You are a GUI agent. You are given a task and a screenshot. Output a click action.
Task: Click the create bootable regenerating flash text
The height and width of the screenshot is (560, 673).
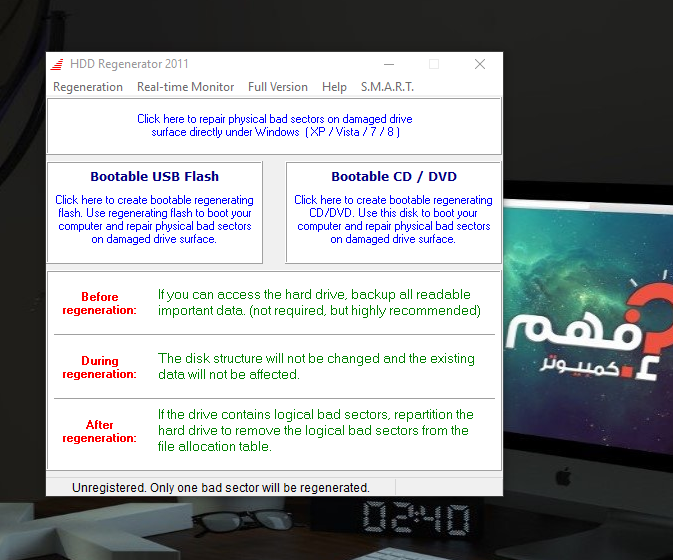click(155, 219)
